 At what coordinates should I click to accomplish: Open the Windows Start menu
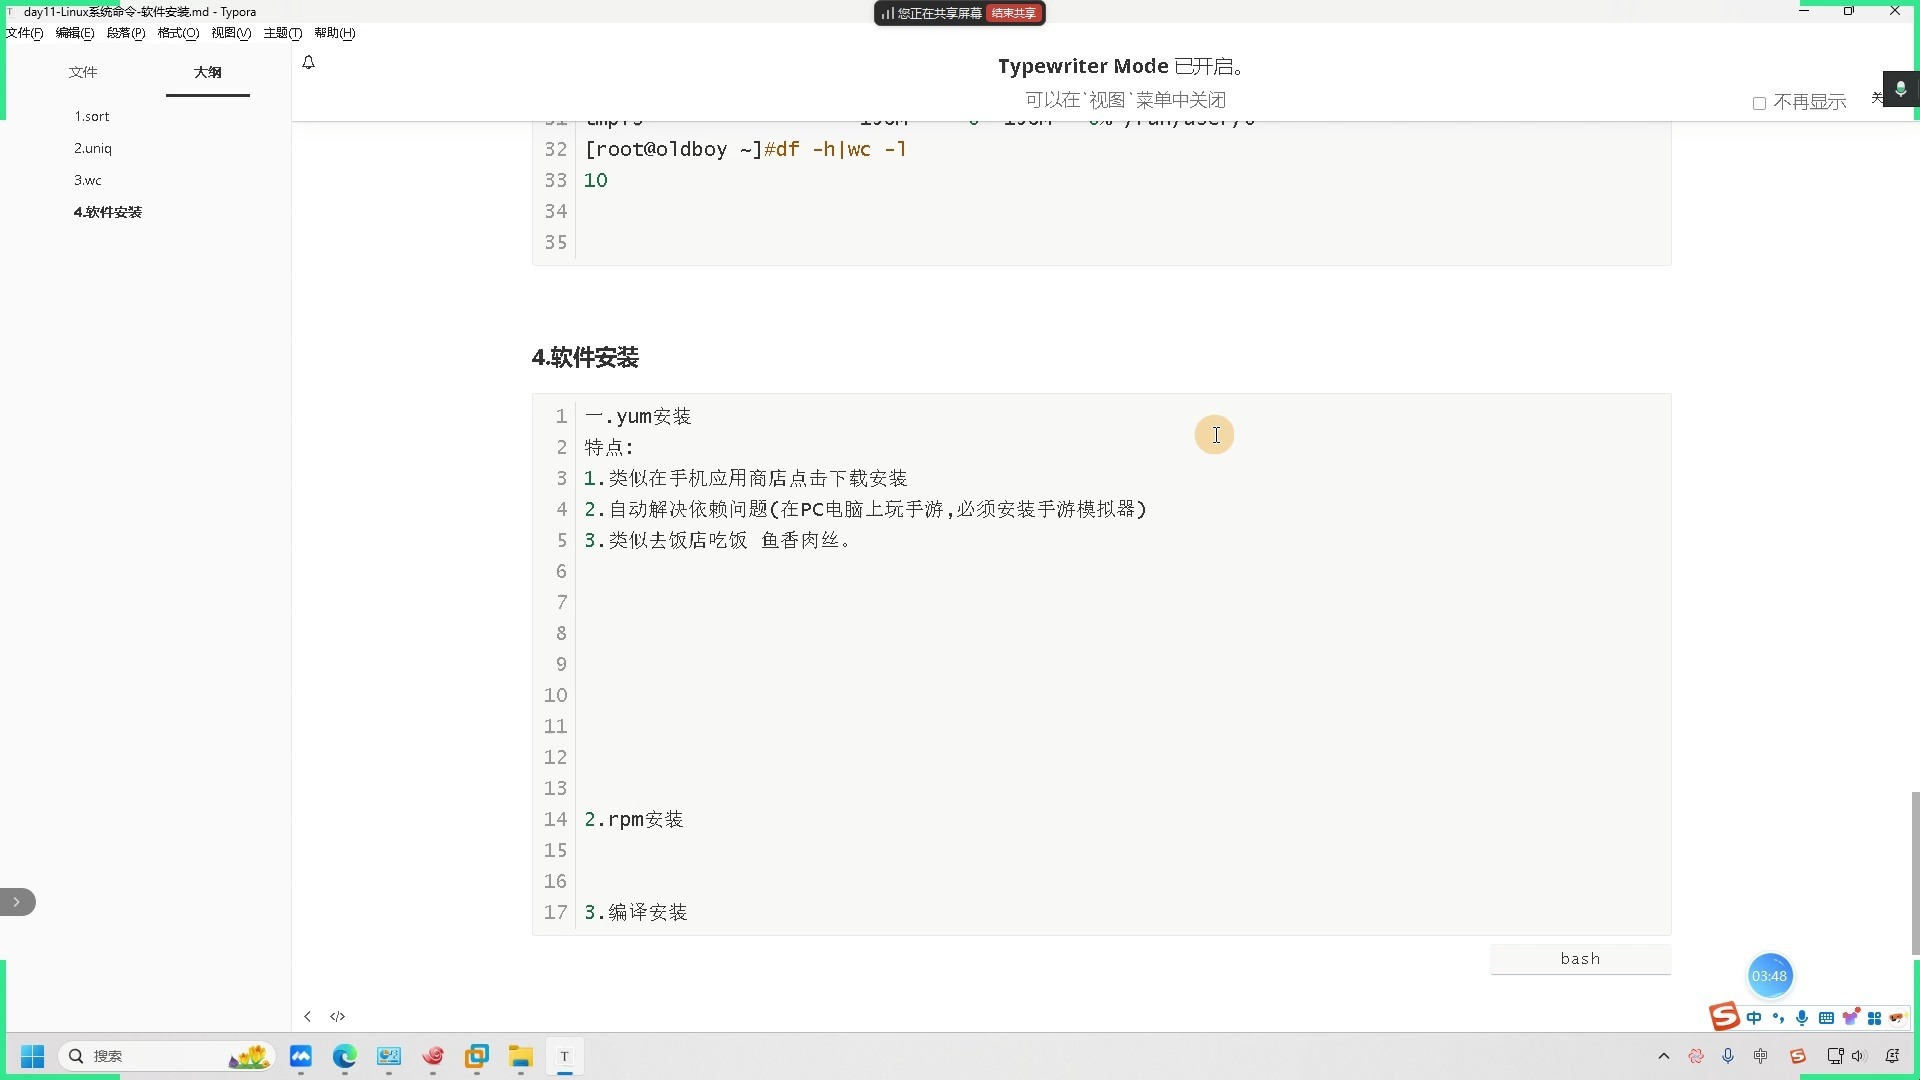point(32,1056)
